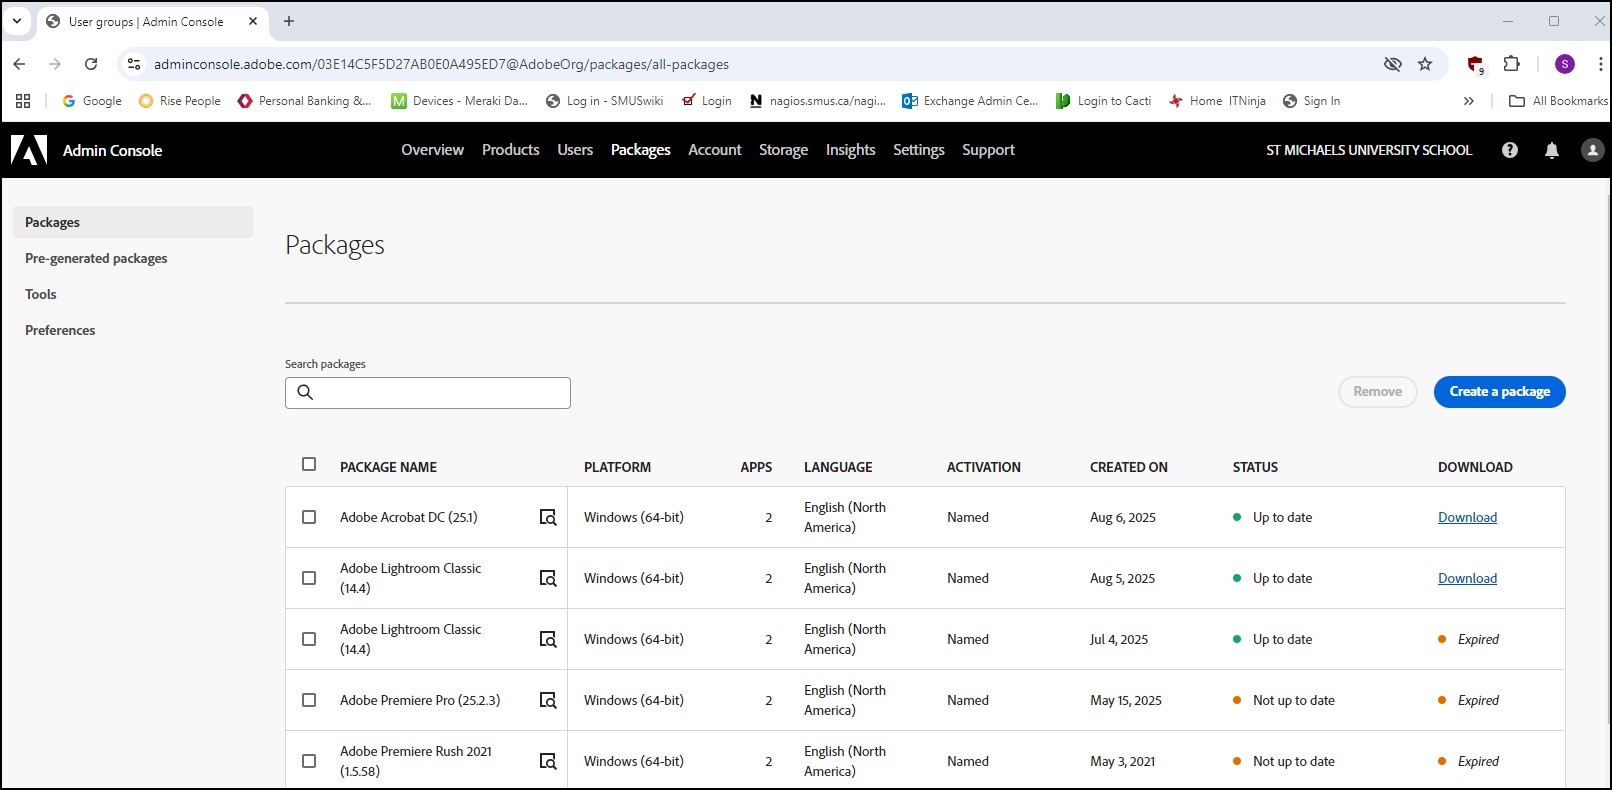This screenshot has height=790, width=1612.
Task: Select Packages in the sidebar
Action: (132, 222)
